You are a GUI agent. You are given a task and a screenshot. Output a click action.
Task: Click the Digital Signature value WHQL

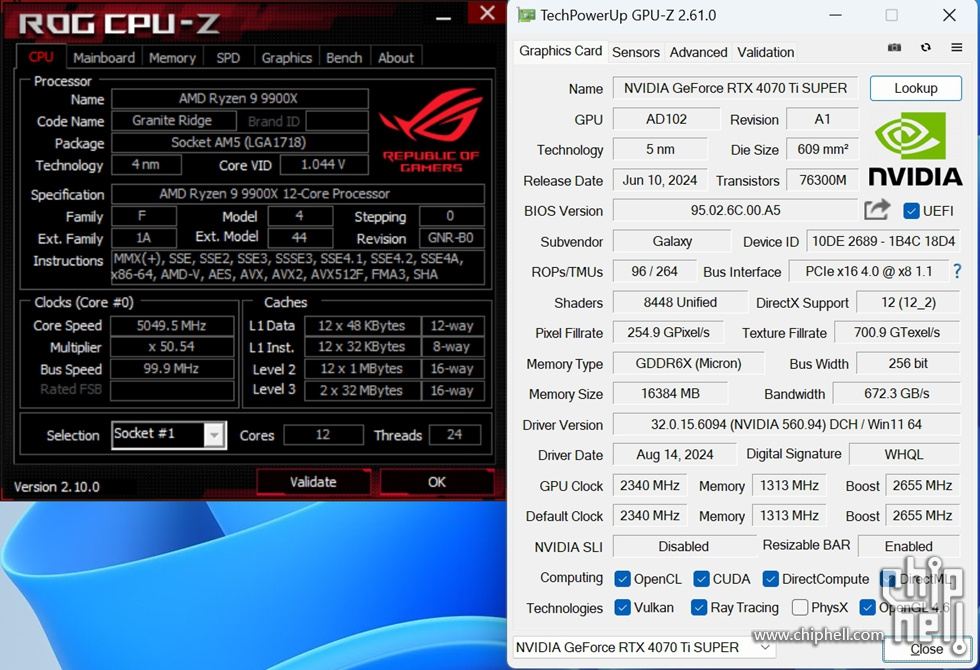(904, 454)
